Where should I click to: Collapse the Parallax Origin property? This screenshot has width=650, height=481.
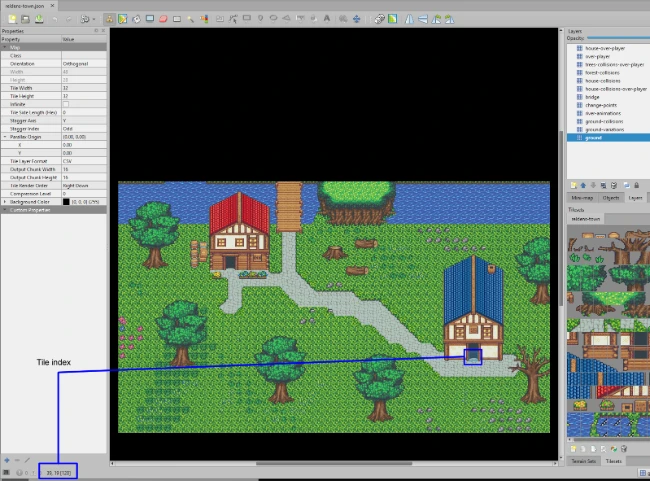click(x=5, y=136)
